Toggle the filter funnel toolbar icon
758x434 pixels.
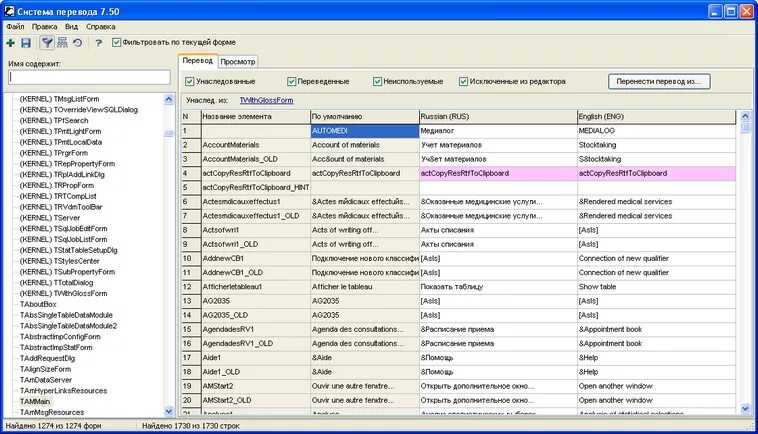(x=46, y=43)
